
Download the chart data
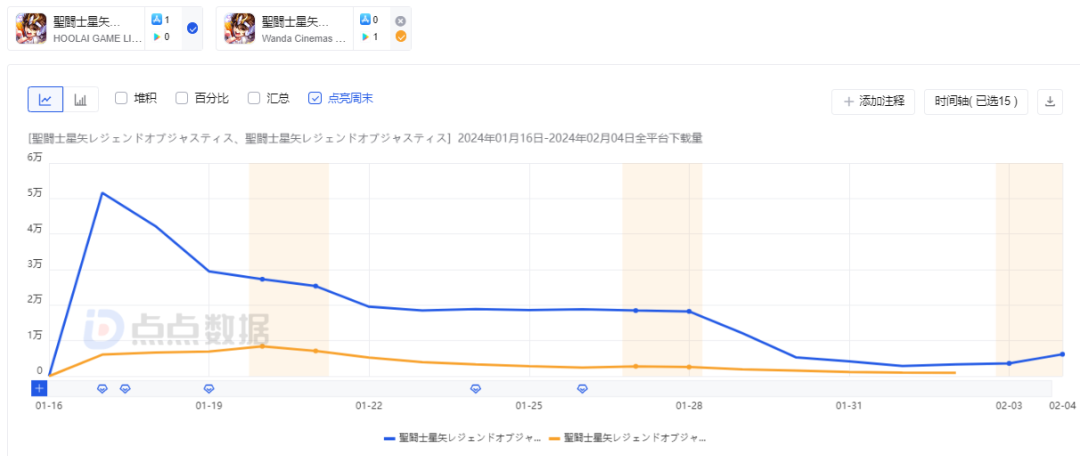tap(1050, 101)
